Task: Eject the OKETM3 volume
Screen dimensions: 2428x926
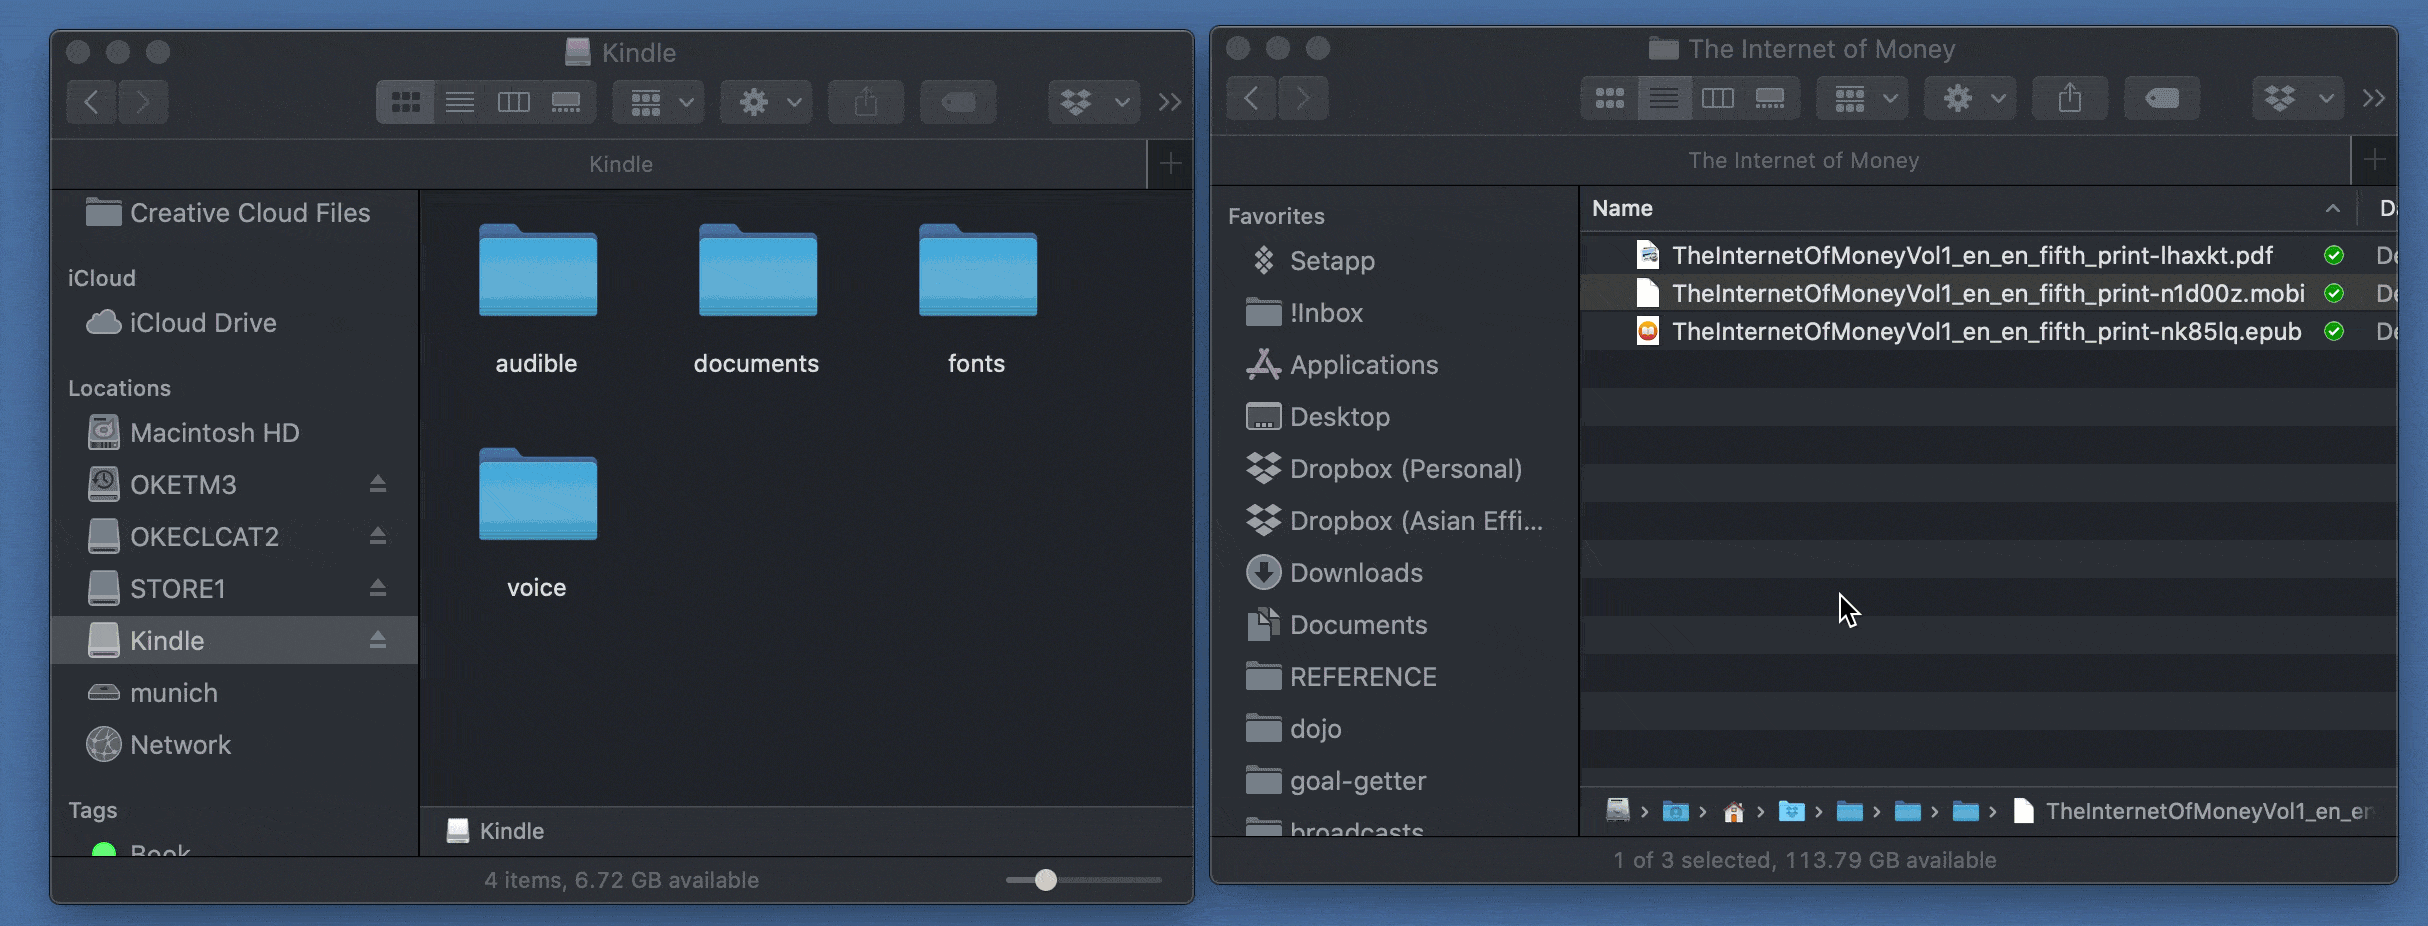Action: [x=378, y=485]
